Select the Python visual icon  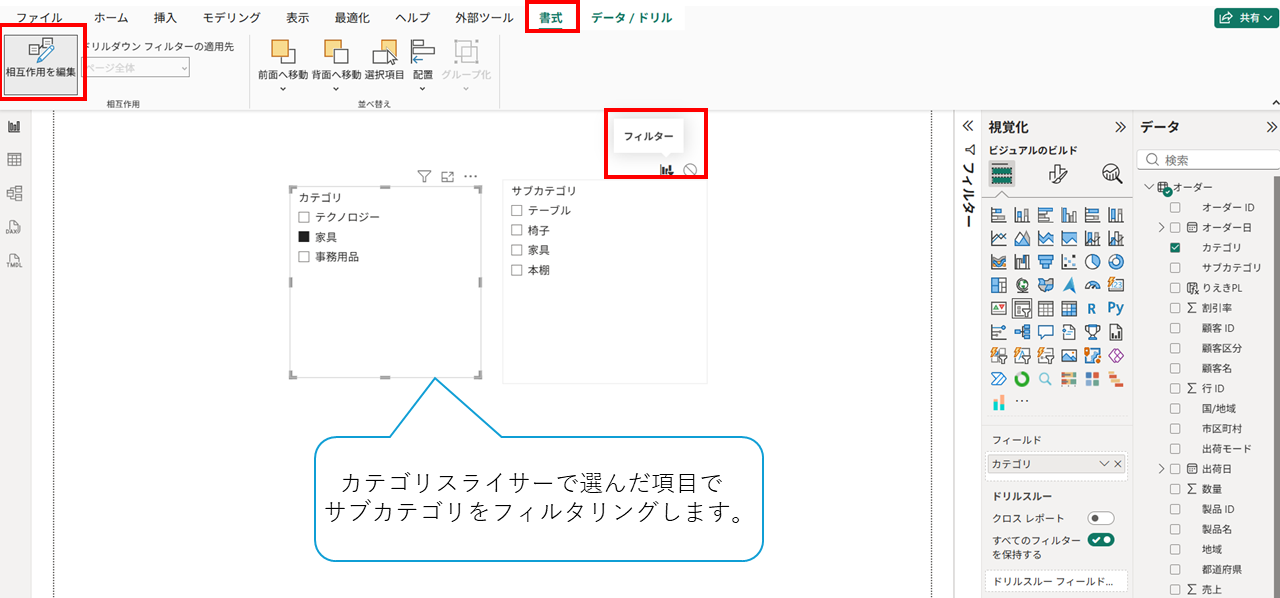pyautogui.click(x=1116, y=309)
